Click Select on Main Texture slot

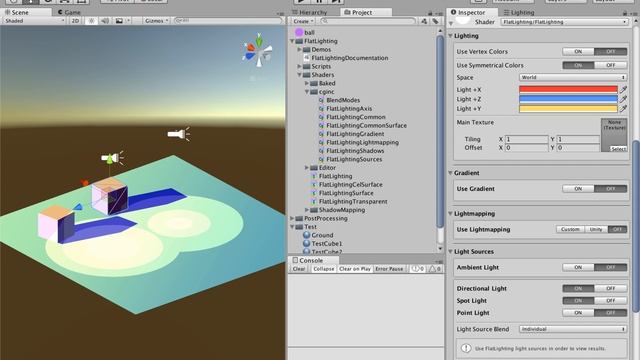coord(618,149)
